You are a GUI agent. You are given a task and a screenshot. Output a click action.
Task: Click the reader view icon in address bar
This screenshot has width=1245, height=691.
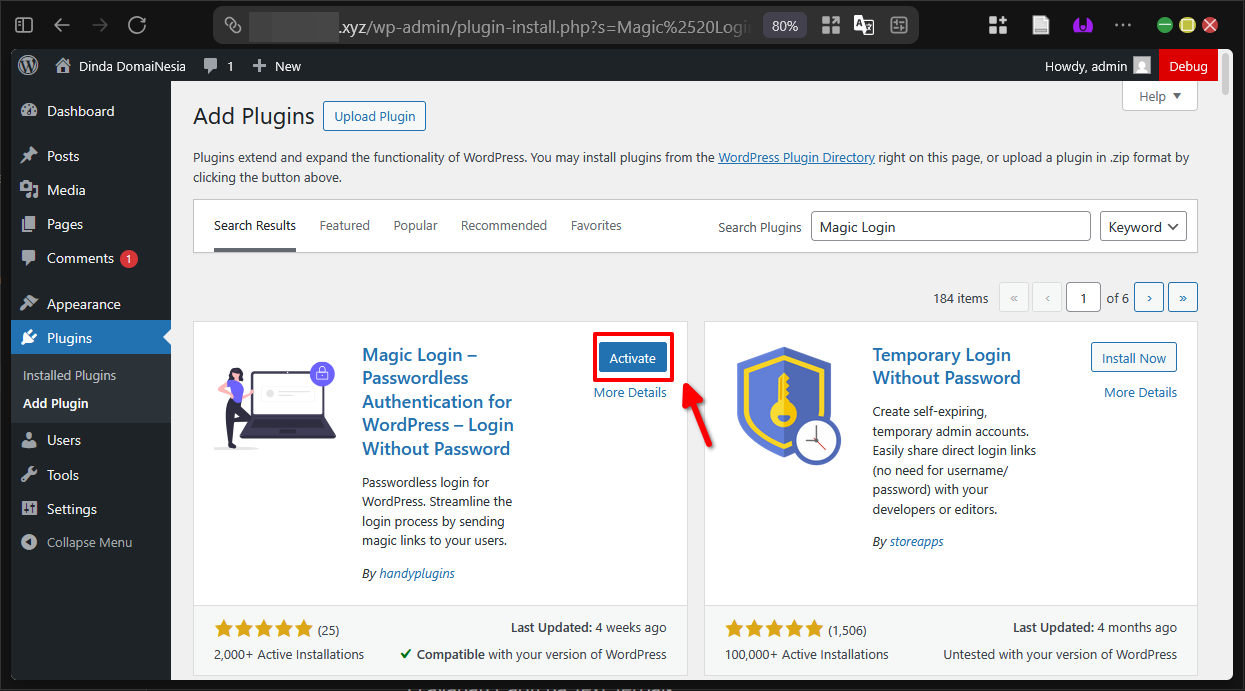point(898,26)
